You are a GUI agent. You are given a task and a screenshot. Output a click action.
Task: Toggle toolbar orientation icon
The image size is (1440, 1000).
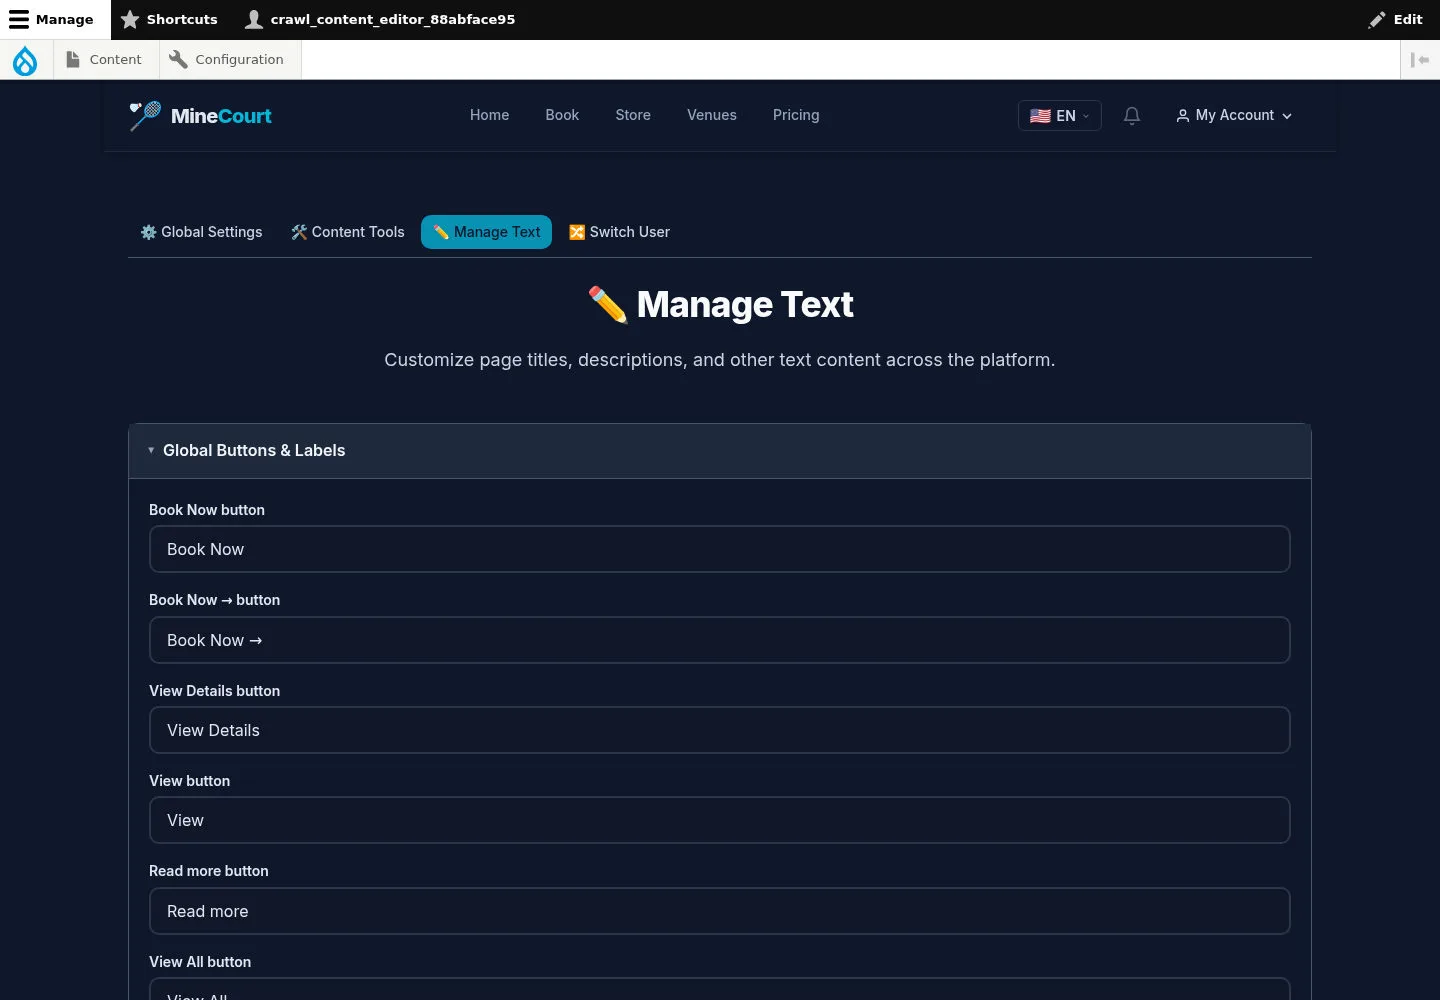pos(1420,60)
